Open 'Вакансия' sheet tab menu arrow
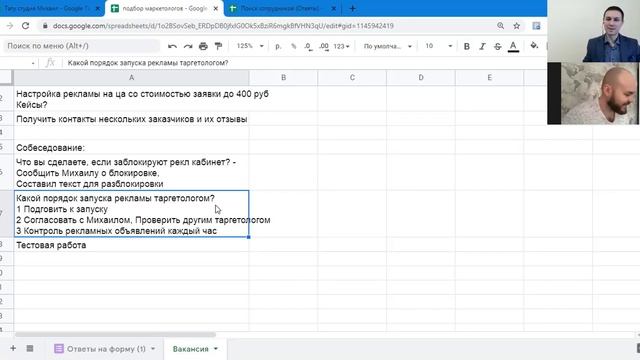The height and width of the screenshot is (360, 640). [216, 349]
